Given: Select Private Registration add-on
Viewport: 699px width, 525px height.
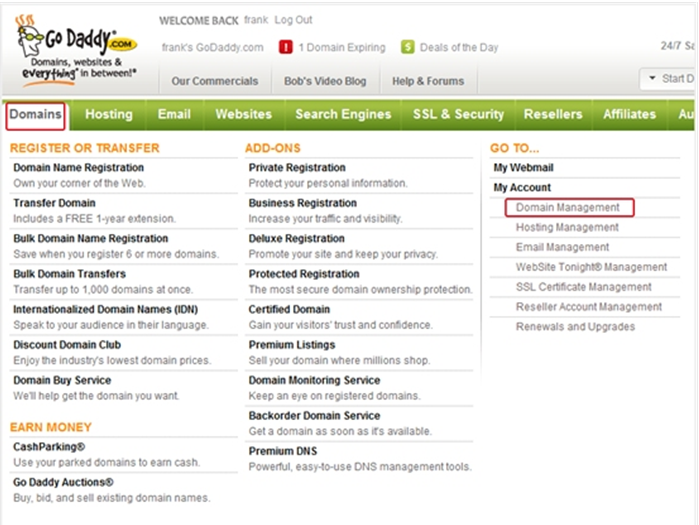Looking at the screenshot, I should [x=297, y=168].
